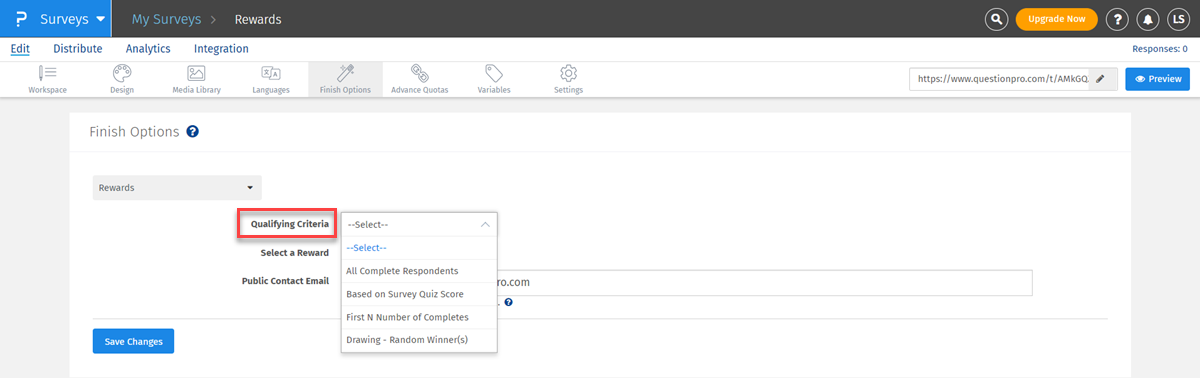This screenshot has width=1200, height=378.
Task: Switch to the Integration tab
Action: [x=222, y=48]
